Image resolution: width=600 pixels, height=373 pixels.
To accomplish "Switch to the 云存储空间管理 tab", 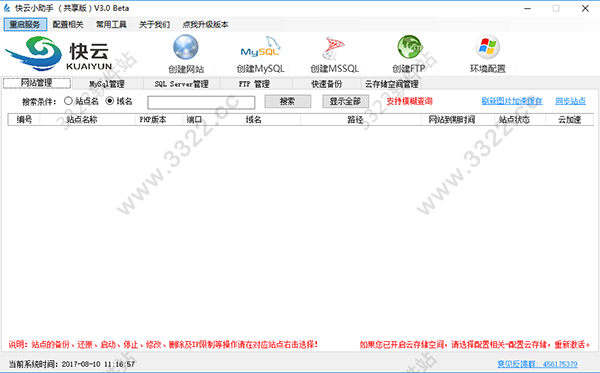I will click(391, 84).
